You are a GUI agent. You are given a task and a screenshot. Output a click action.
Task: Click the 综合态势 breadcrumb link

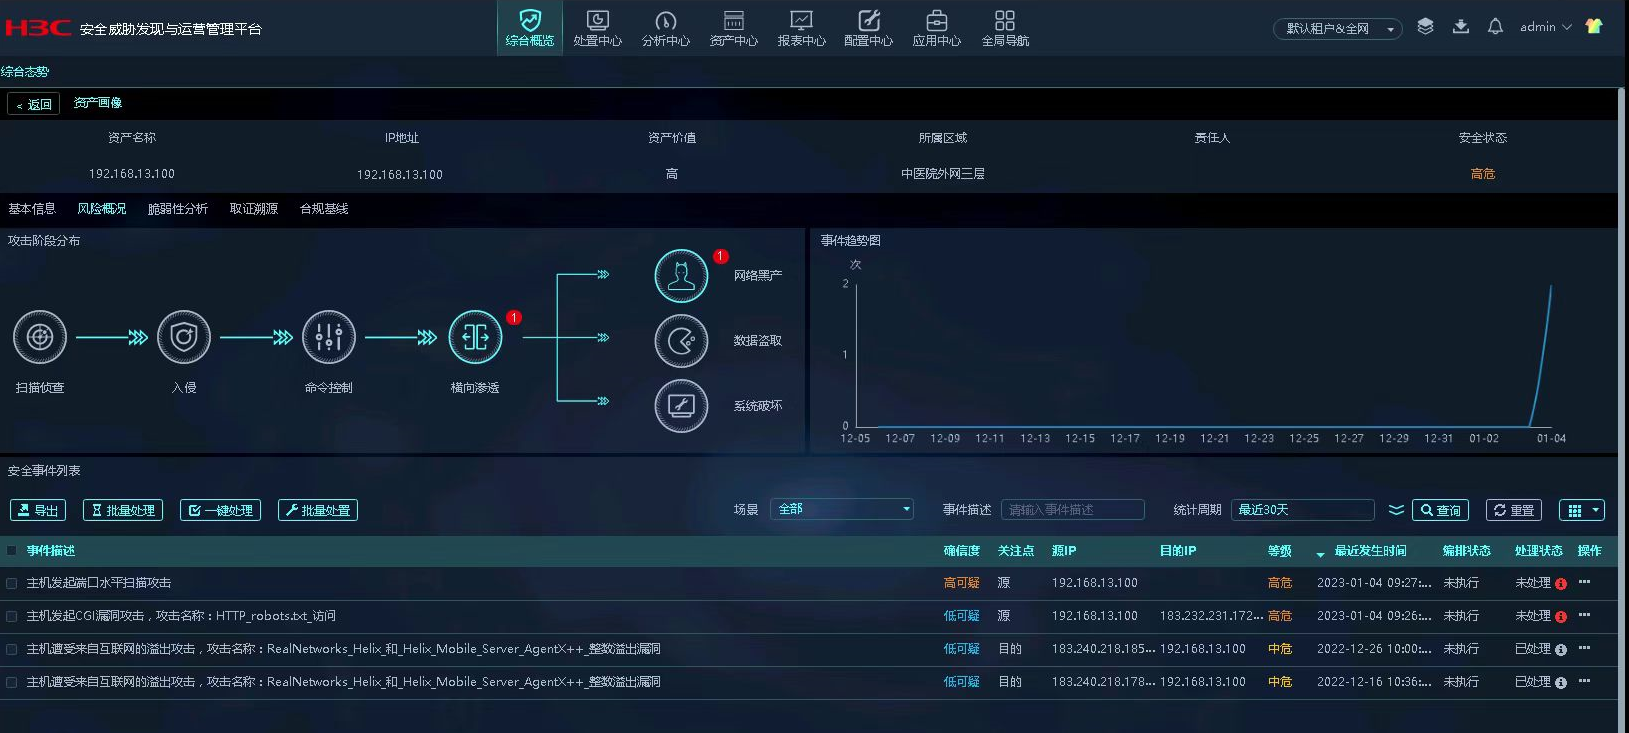tap(25, 72)
